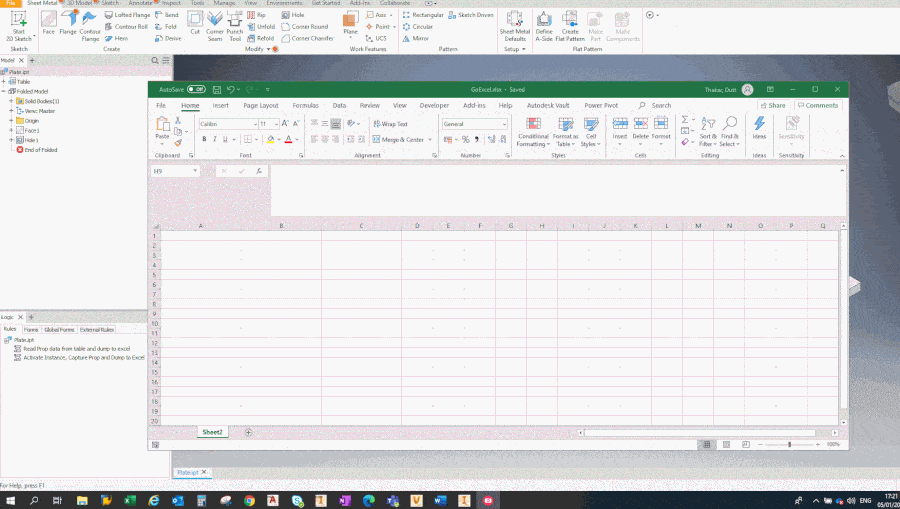Expand the Solid Bodies(1) node
Screen dimensions: 900x509
coord(11,101)
